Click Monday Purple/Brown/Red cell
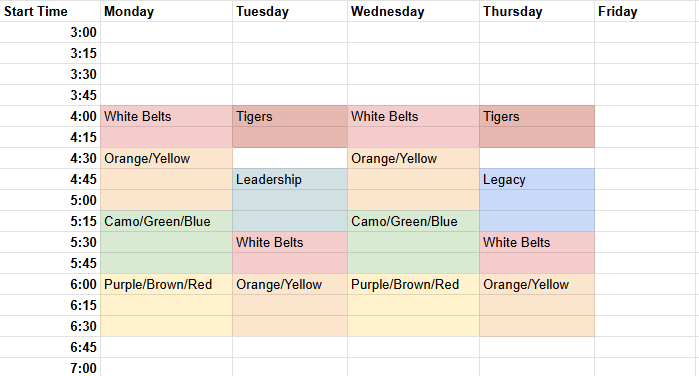This screenshot has width=699, height=376. (x=166, y=284)
